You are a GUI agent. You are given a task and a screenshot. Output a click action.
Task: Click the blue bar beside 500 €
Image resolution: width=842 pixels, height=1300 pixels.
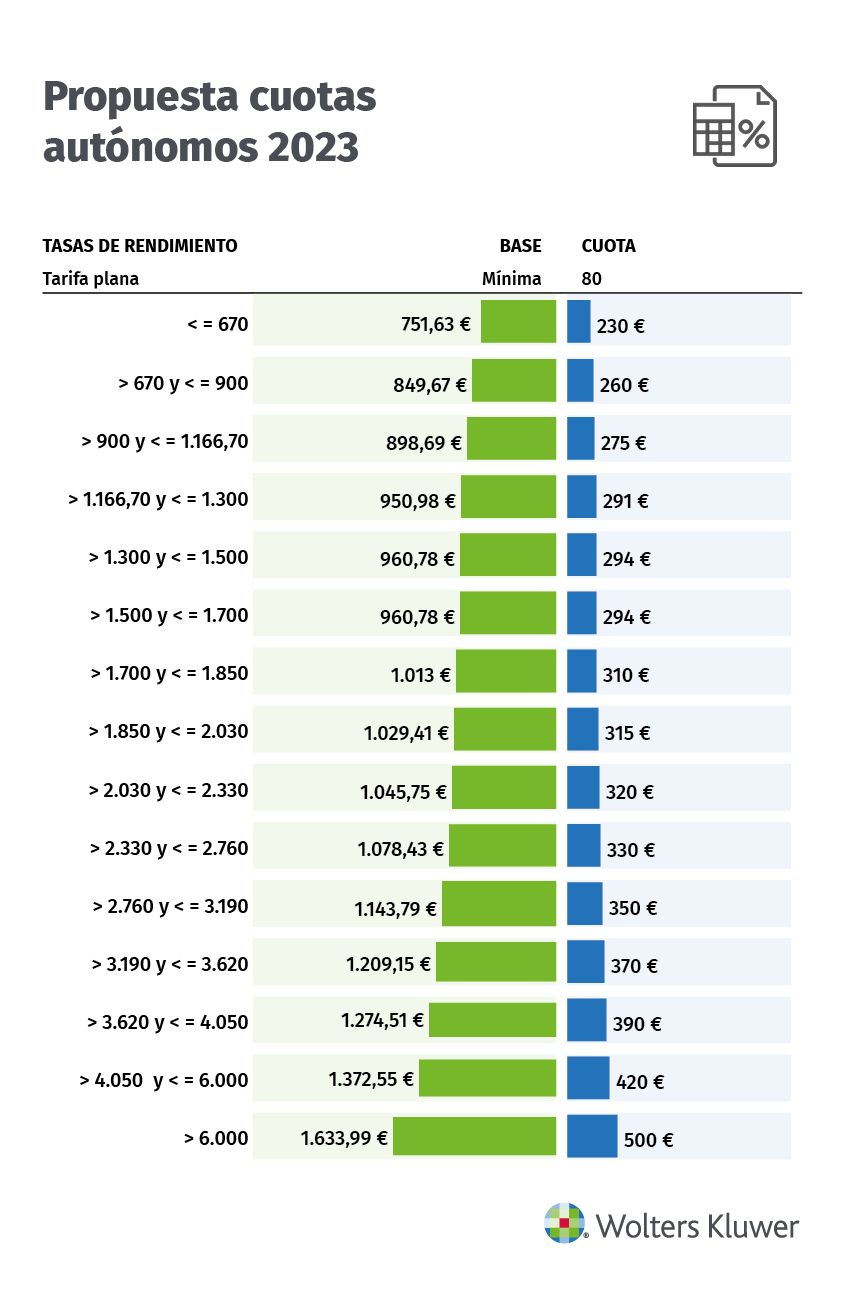click(x=592, y=1136)
